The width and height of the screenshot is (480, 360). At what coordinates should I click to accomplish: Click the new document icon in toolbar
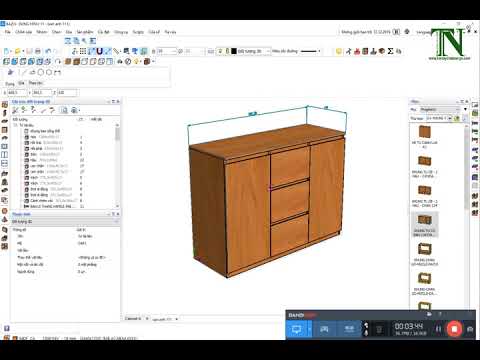(x=7, y=51)
